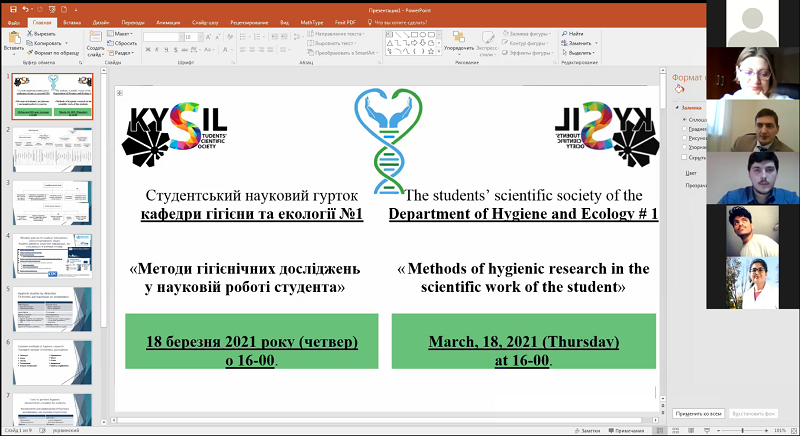800x436 pixels.
Task: Select the gradient fill (Градиентная) radio button
Action: click(685, 129)
